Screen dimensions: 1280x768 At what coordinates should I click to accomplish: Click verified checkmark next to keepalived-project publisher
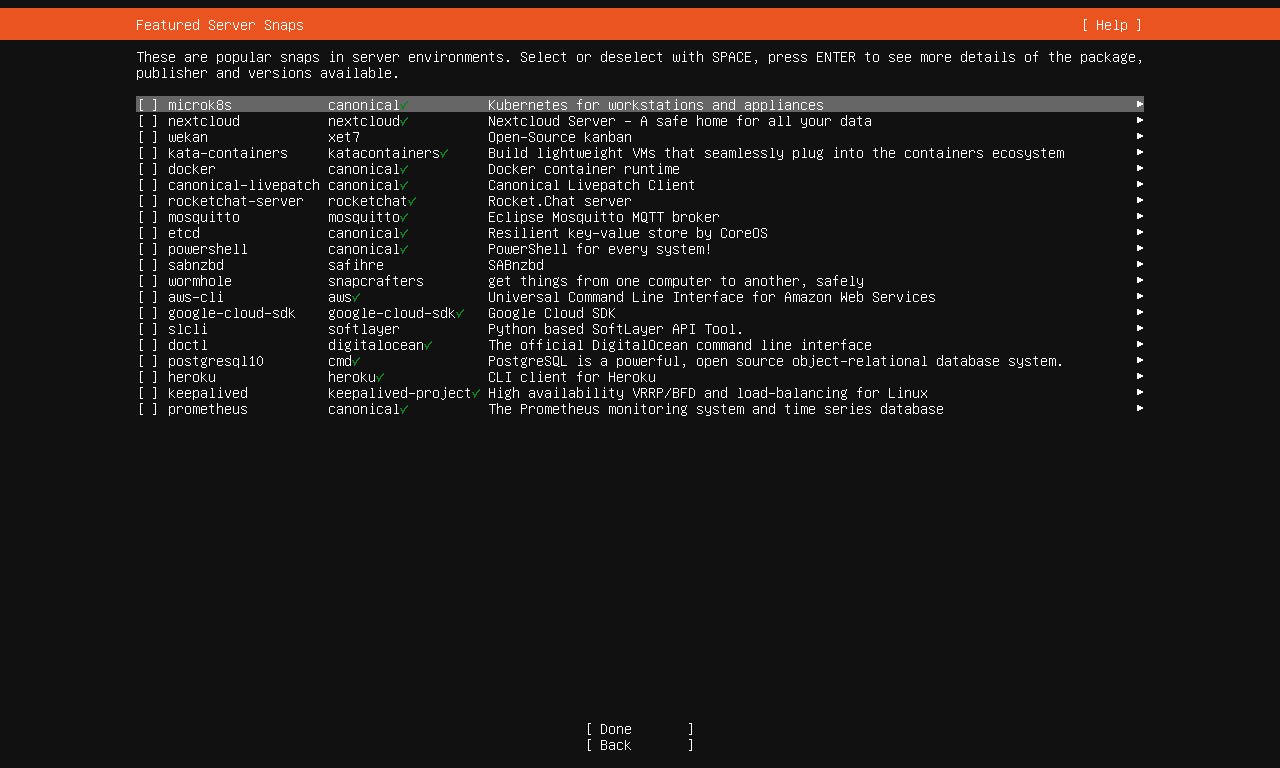pyautogui.click(x=476, y=393)
